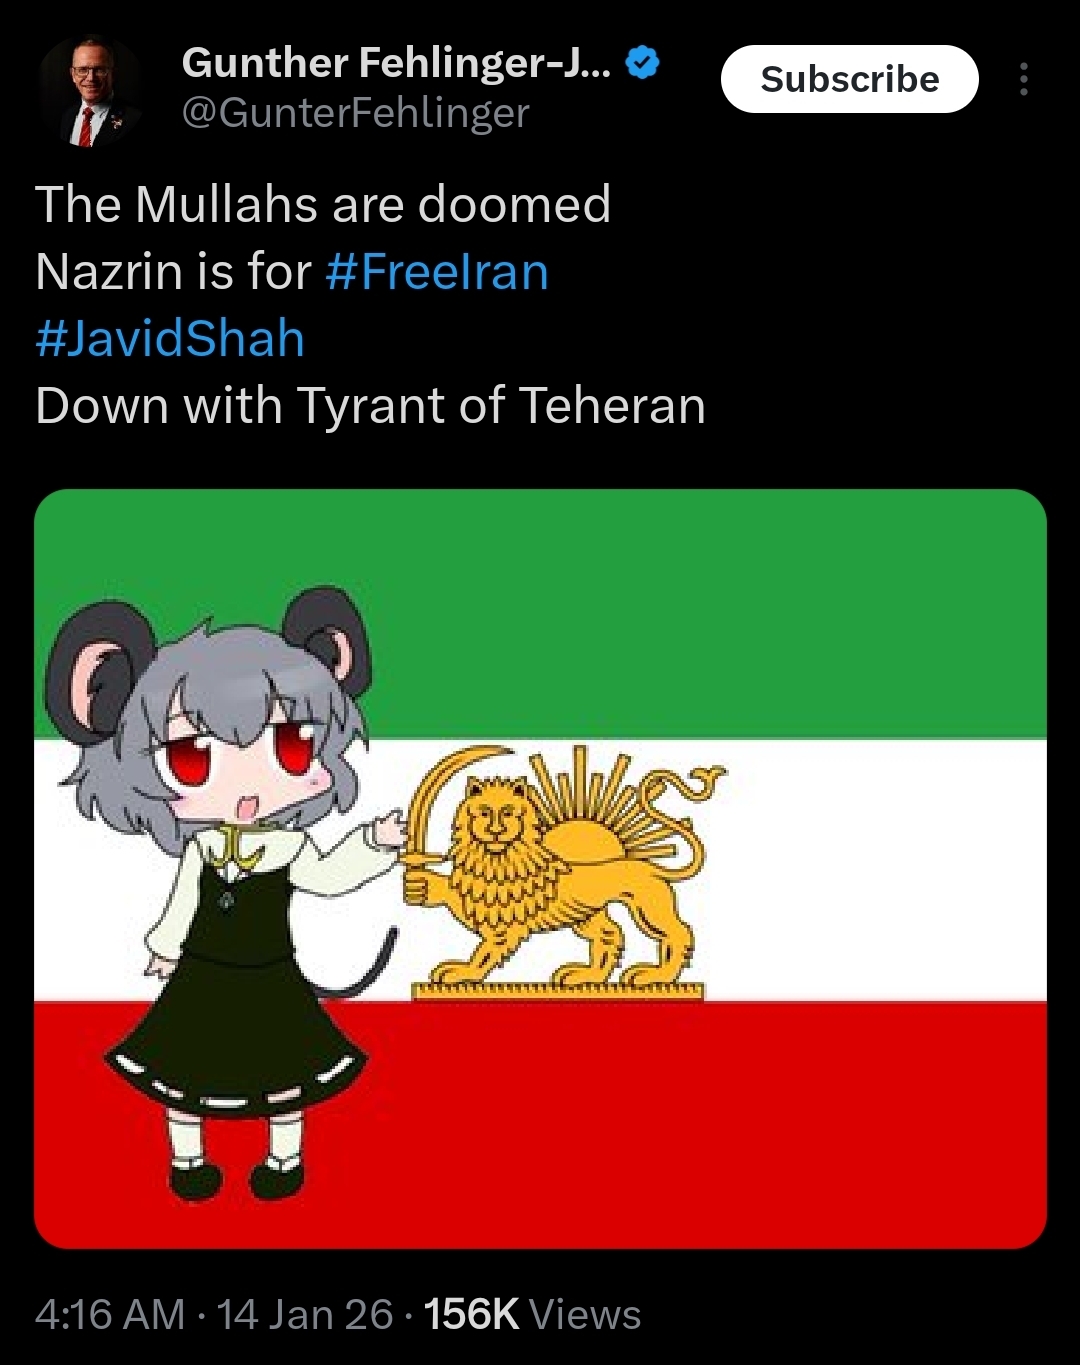Click the text 'Down with Tyrant of Teheran'
Image resolution: width=1080 pixels, height=1365 pixels.
click(370, 405)
